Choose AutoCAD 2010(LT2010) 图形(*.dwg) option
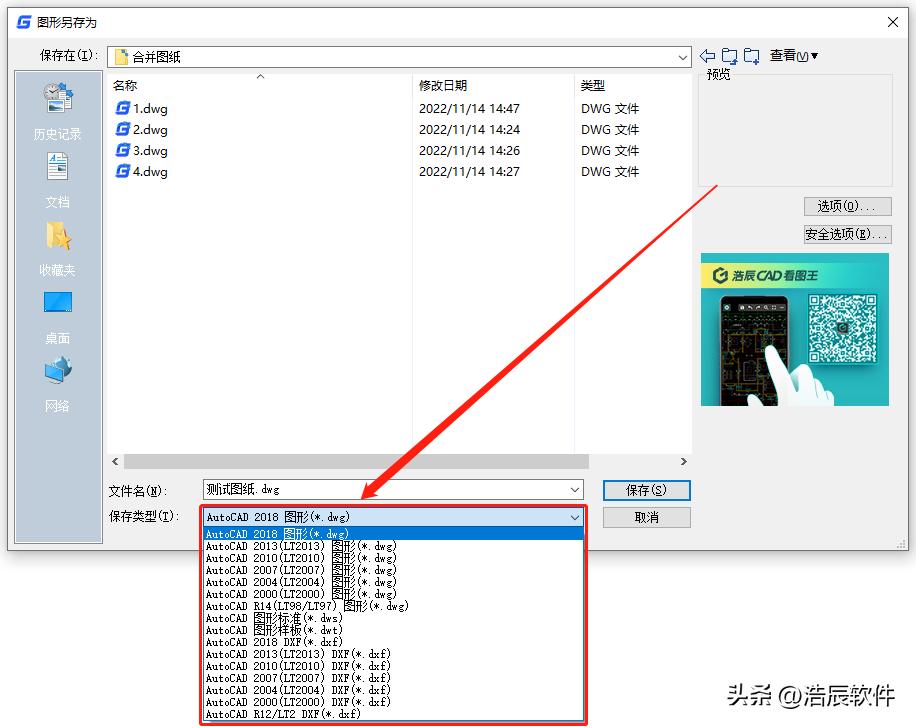 tap(394, 558)
